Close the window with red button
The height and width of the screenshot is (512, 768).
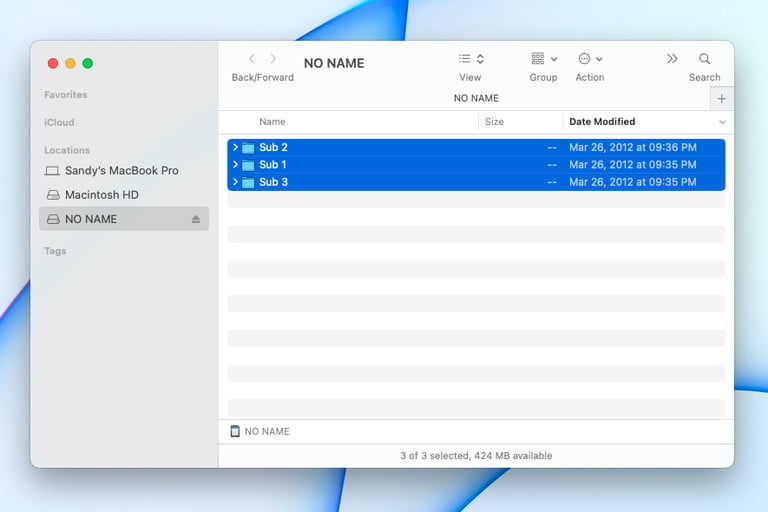tap(53, 63)
